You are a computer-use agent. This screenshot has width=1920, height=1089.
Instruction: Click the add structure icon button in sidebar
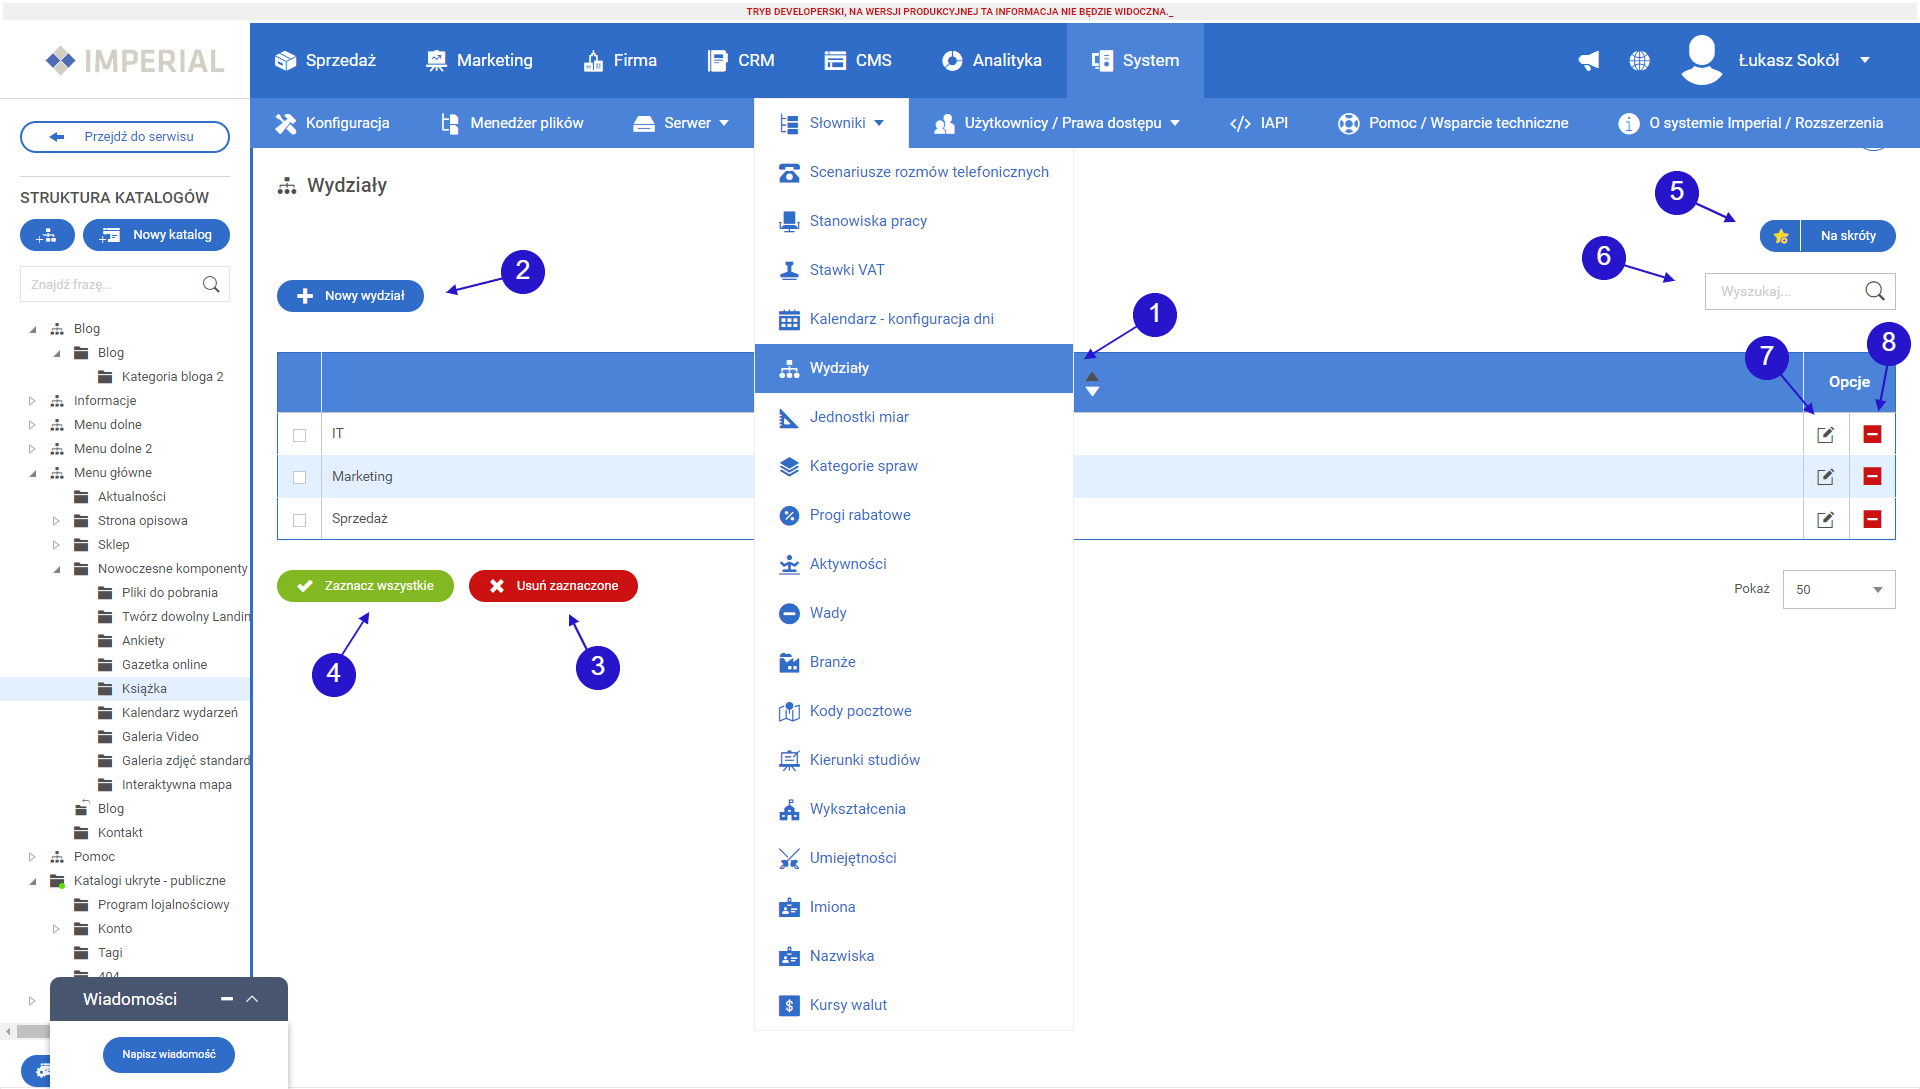point(47,235)
